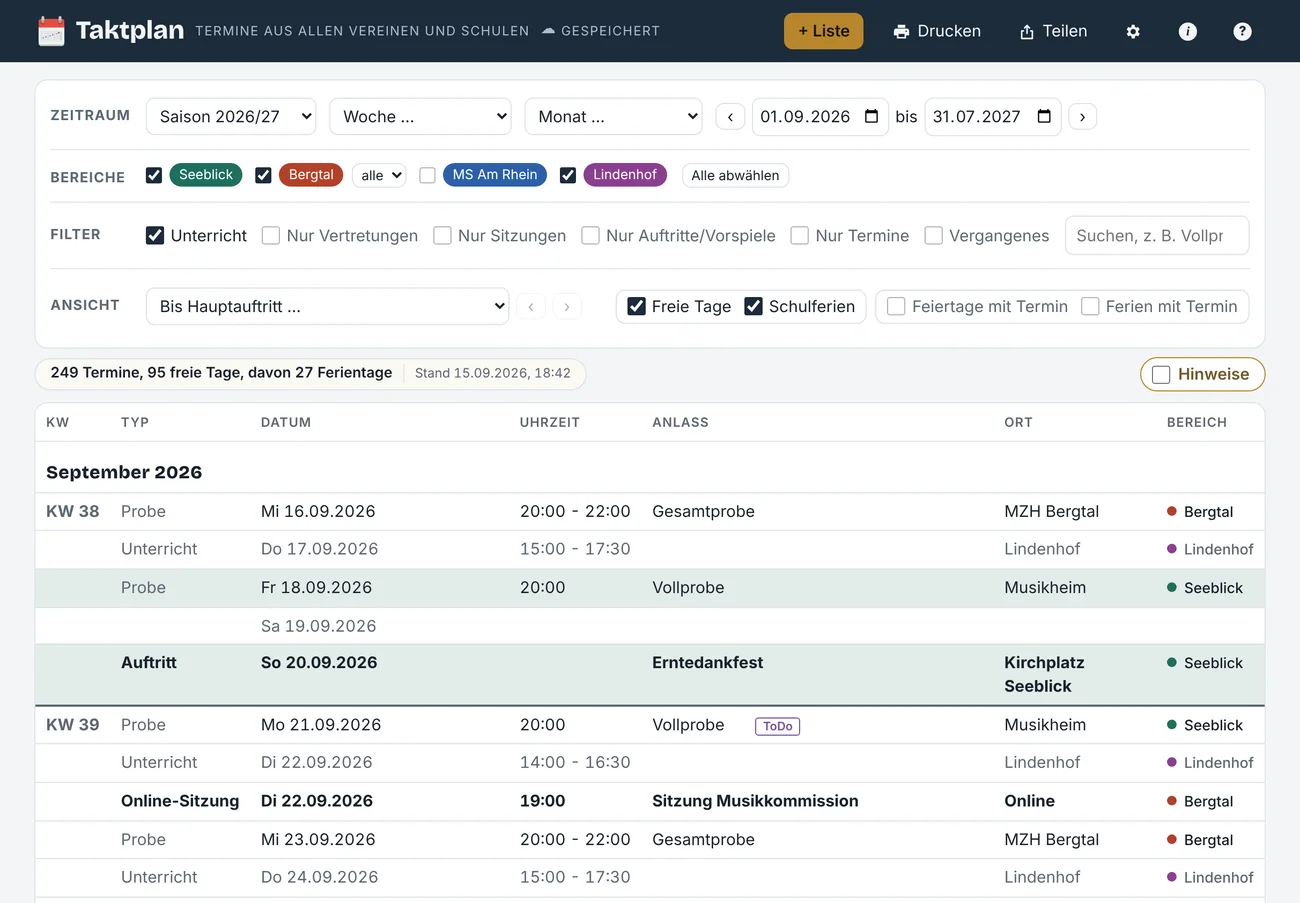The height and width of the screenshot is (903, 1300).
Task: Click the DATUM column header
Action: coord(286,422)
